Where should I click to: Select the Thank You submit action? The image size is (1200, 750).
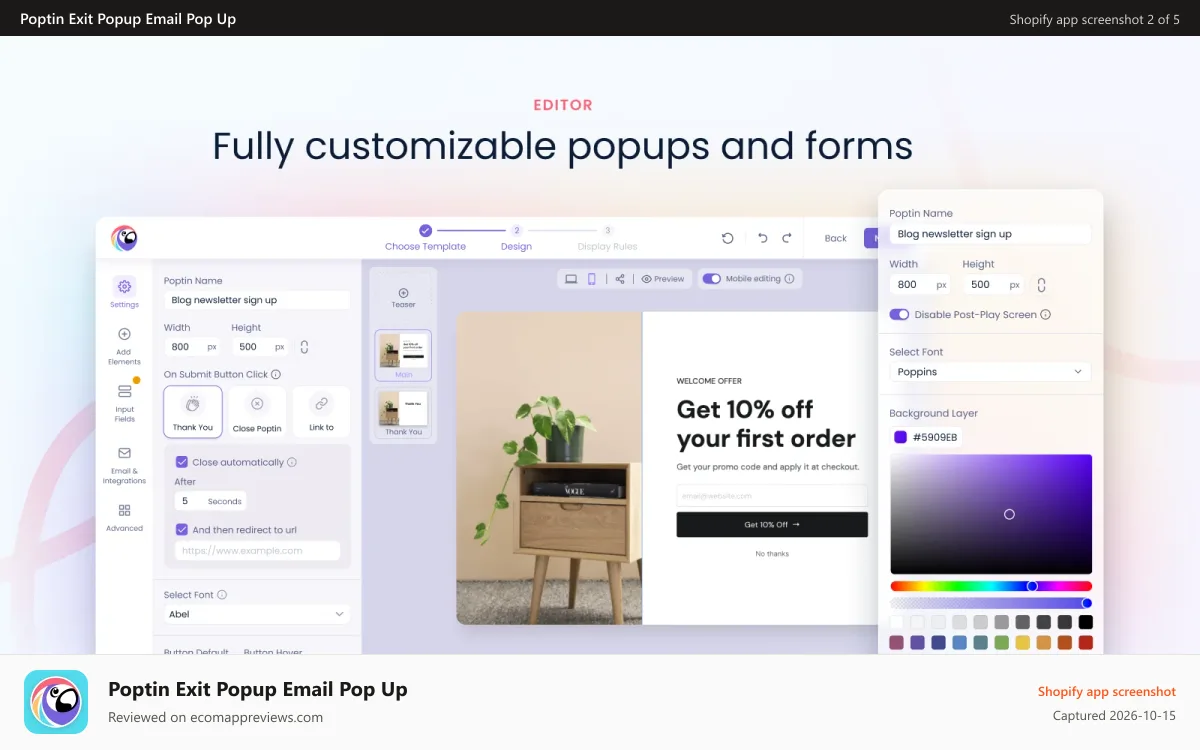pyautogui.click(x=193, y=412)
